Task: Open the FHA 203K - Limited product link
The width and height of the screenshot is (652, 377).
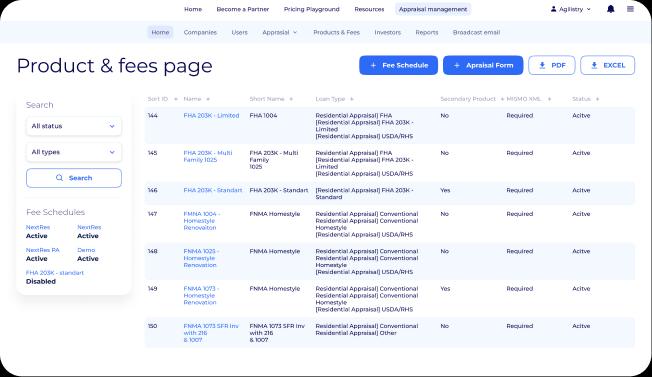Action: [211, 116]
